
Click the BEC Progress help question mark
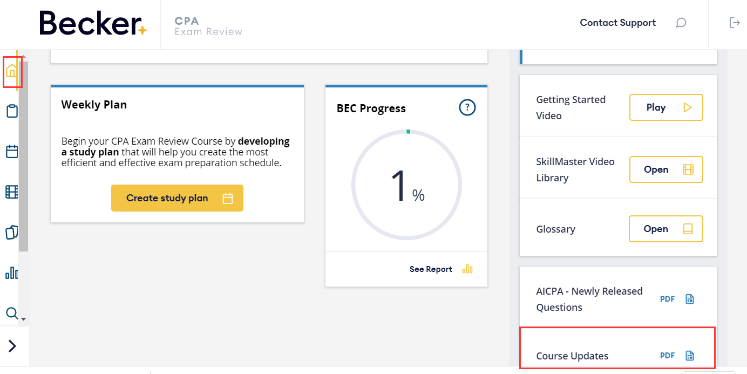[467, 108]
